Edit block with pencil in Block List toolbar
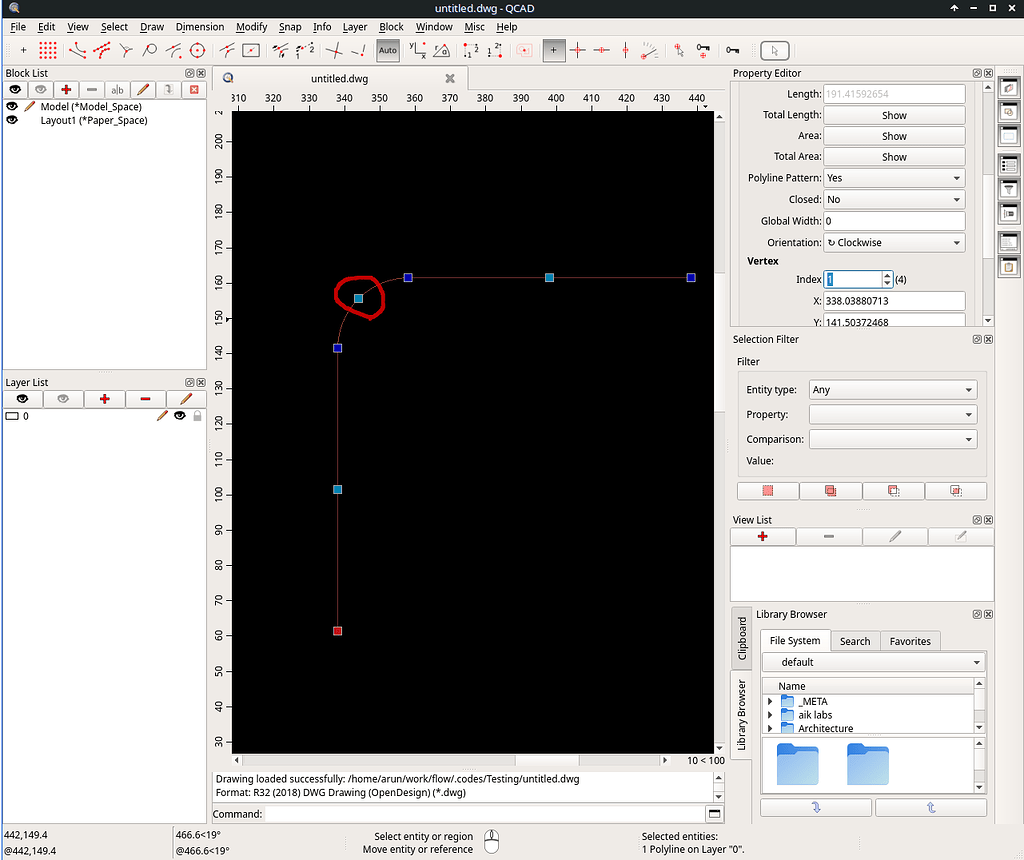The width and height of the screenshot is (1024, 860). 143,89
